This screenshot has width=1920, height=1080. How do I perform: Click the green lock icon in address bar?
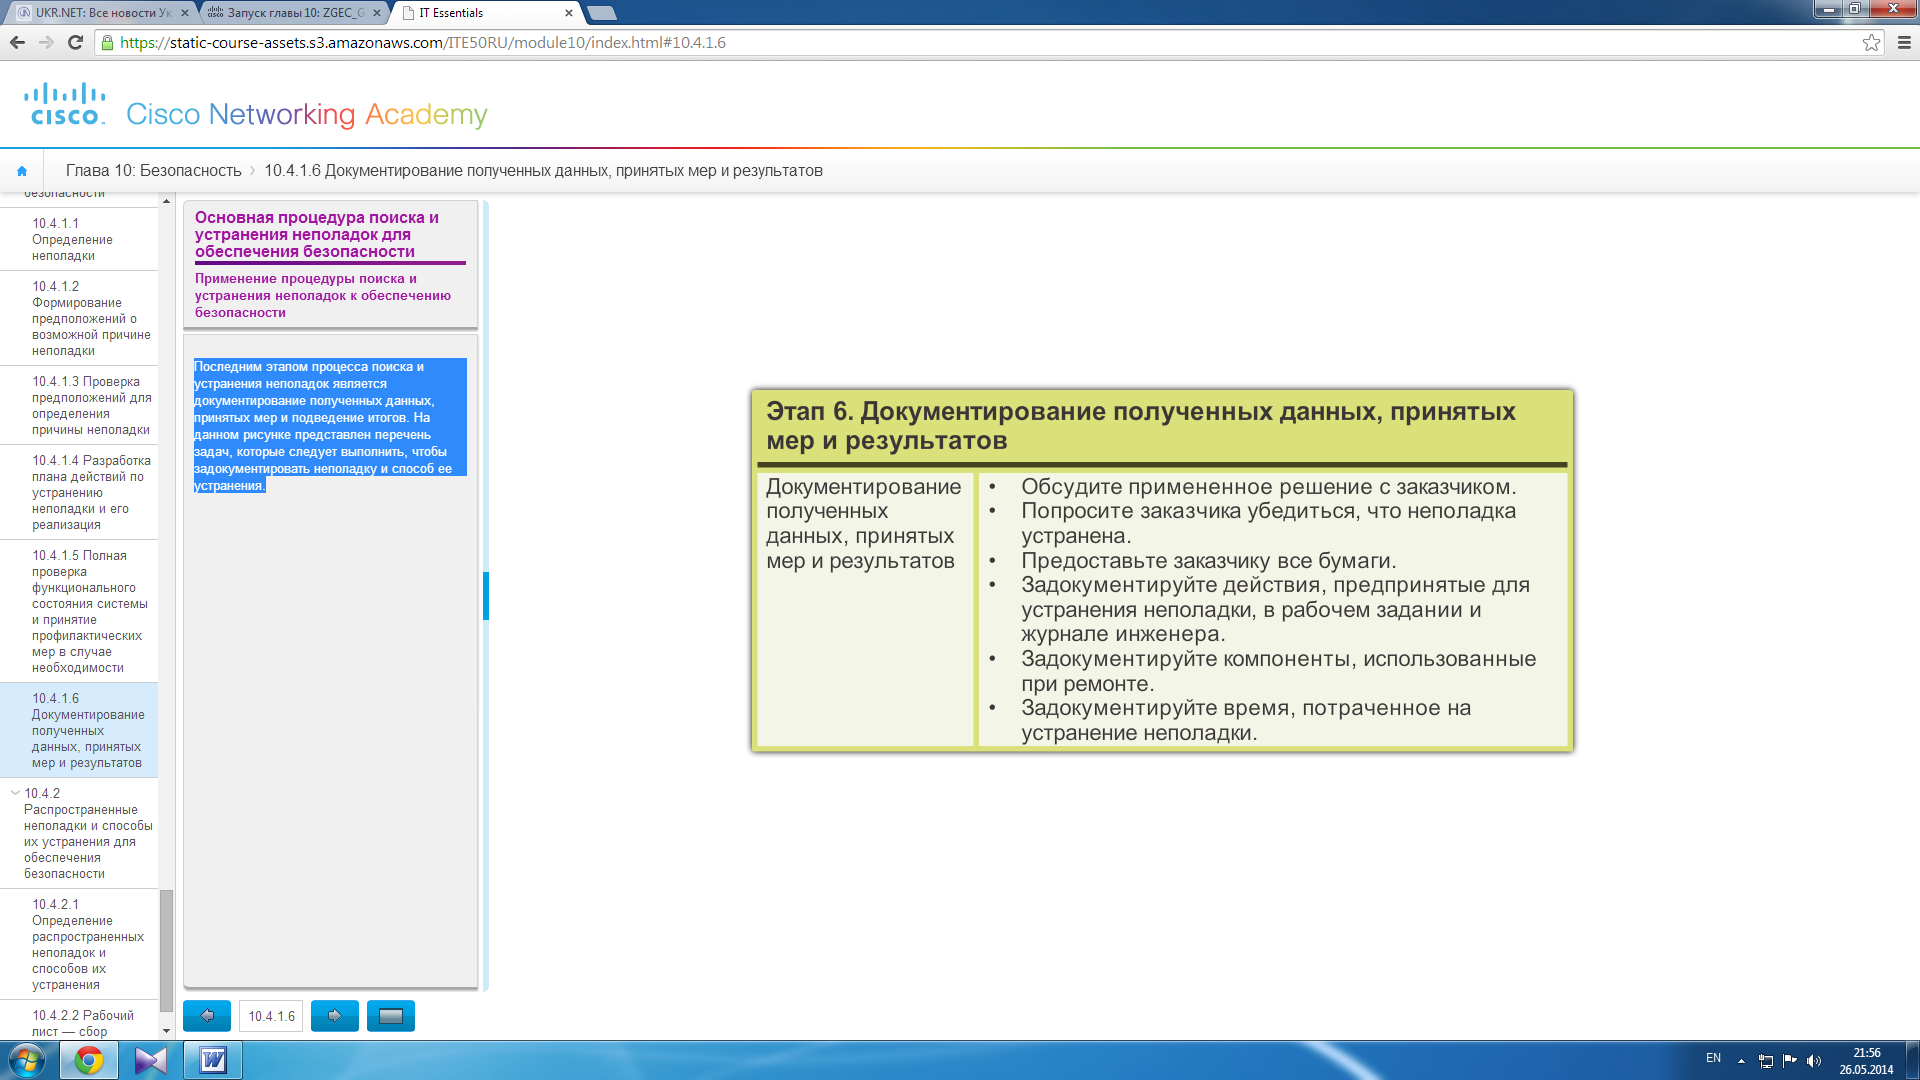coord(107,42)
